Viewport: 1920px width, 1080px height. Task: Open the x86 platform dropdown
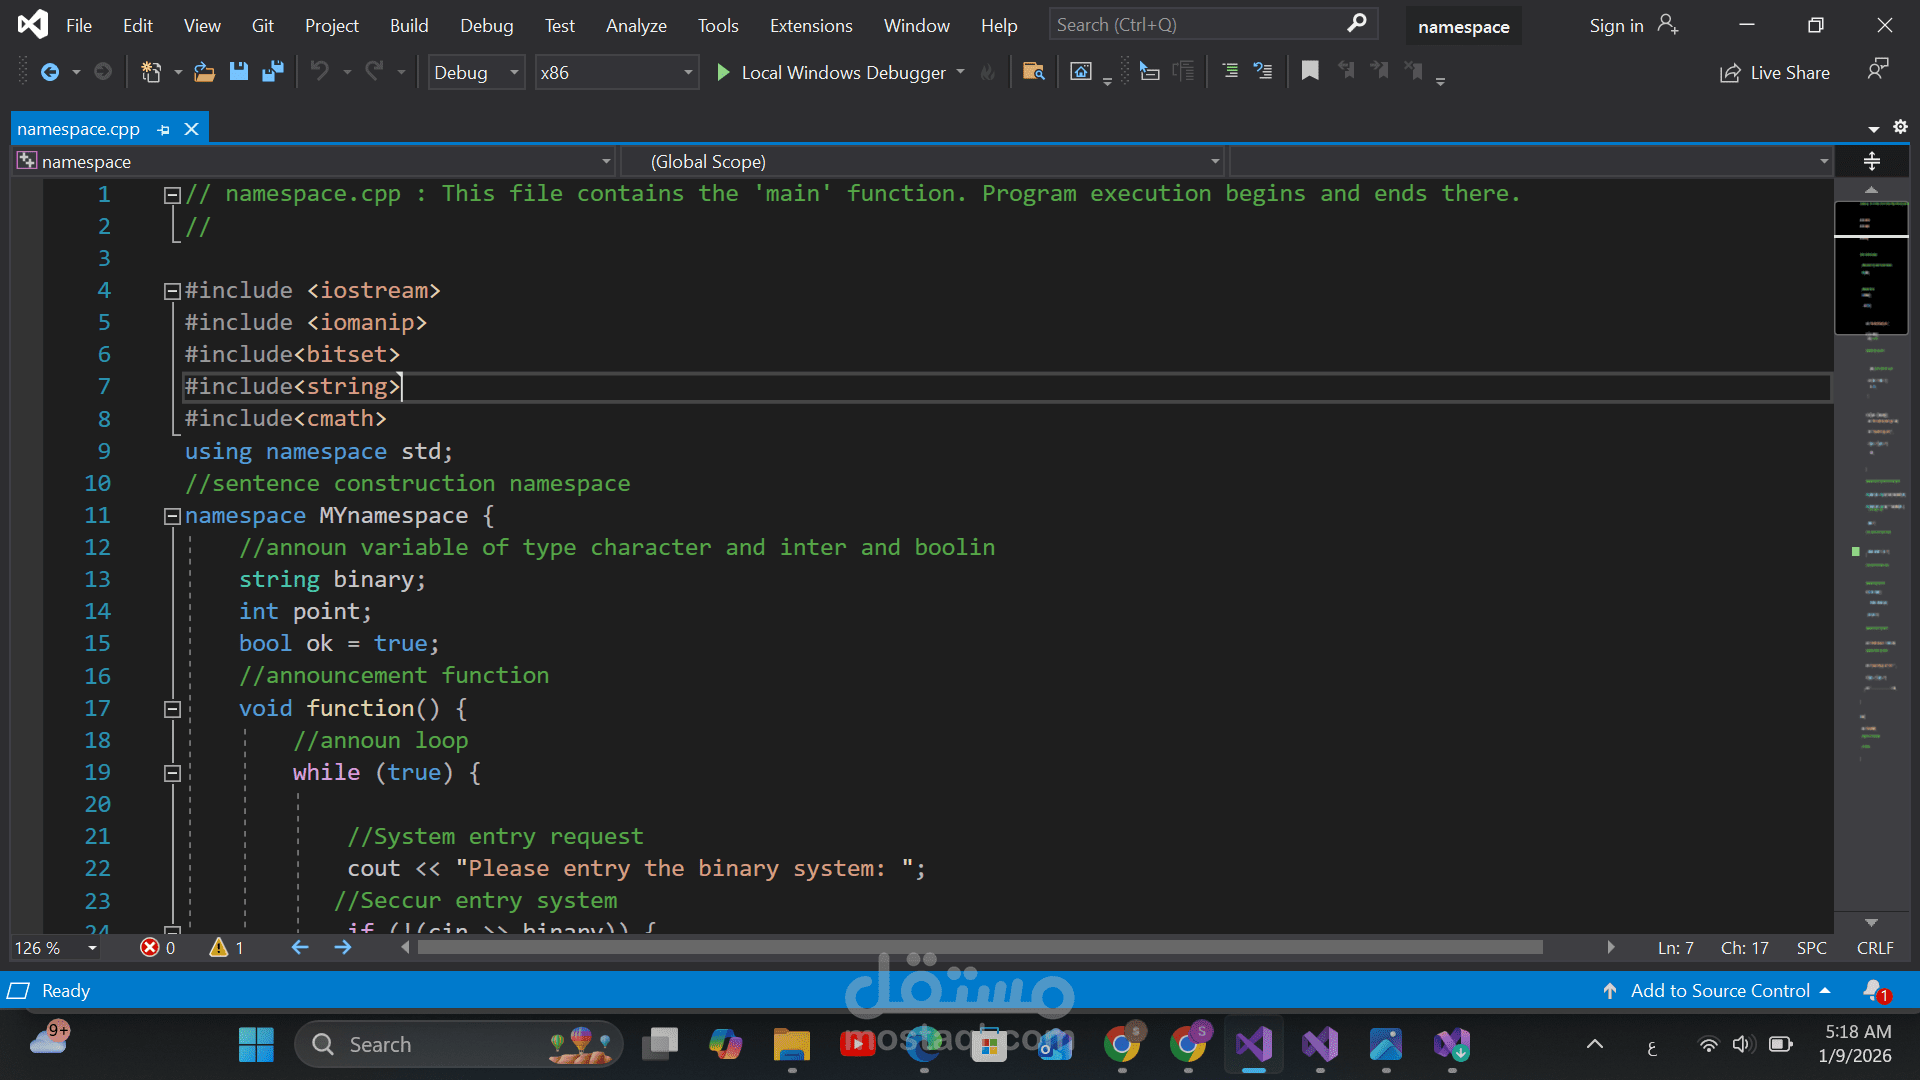(687, 72)
